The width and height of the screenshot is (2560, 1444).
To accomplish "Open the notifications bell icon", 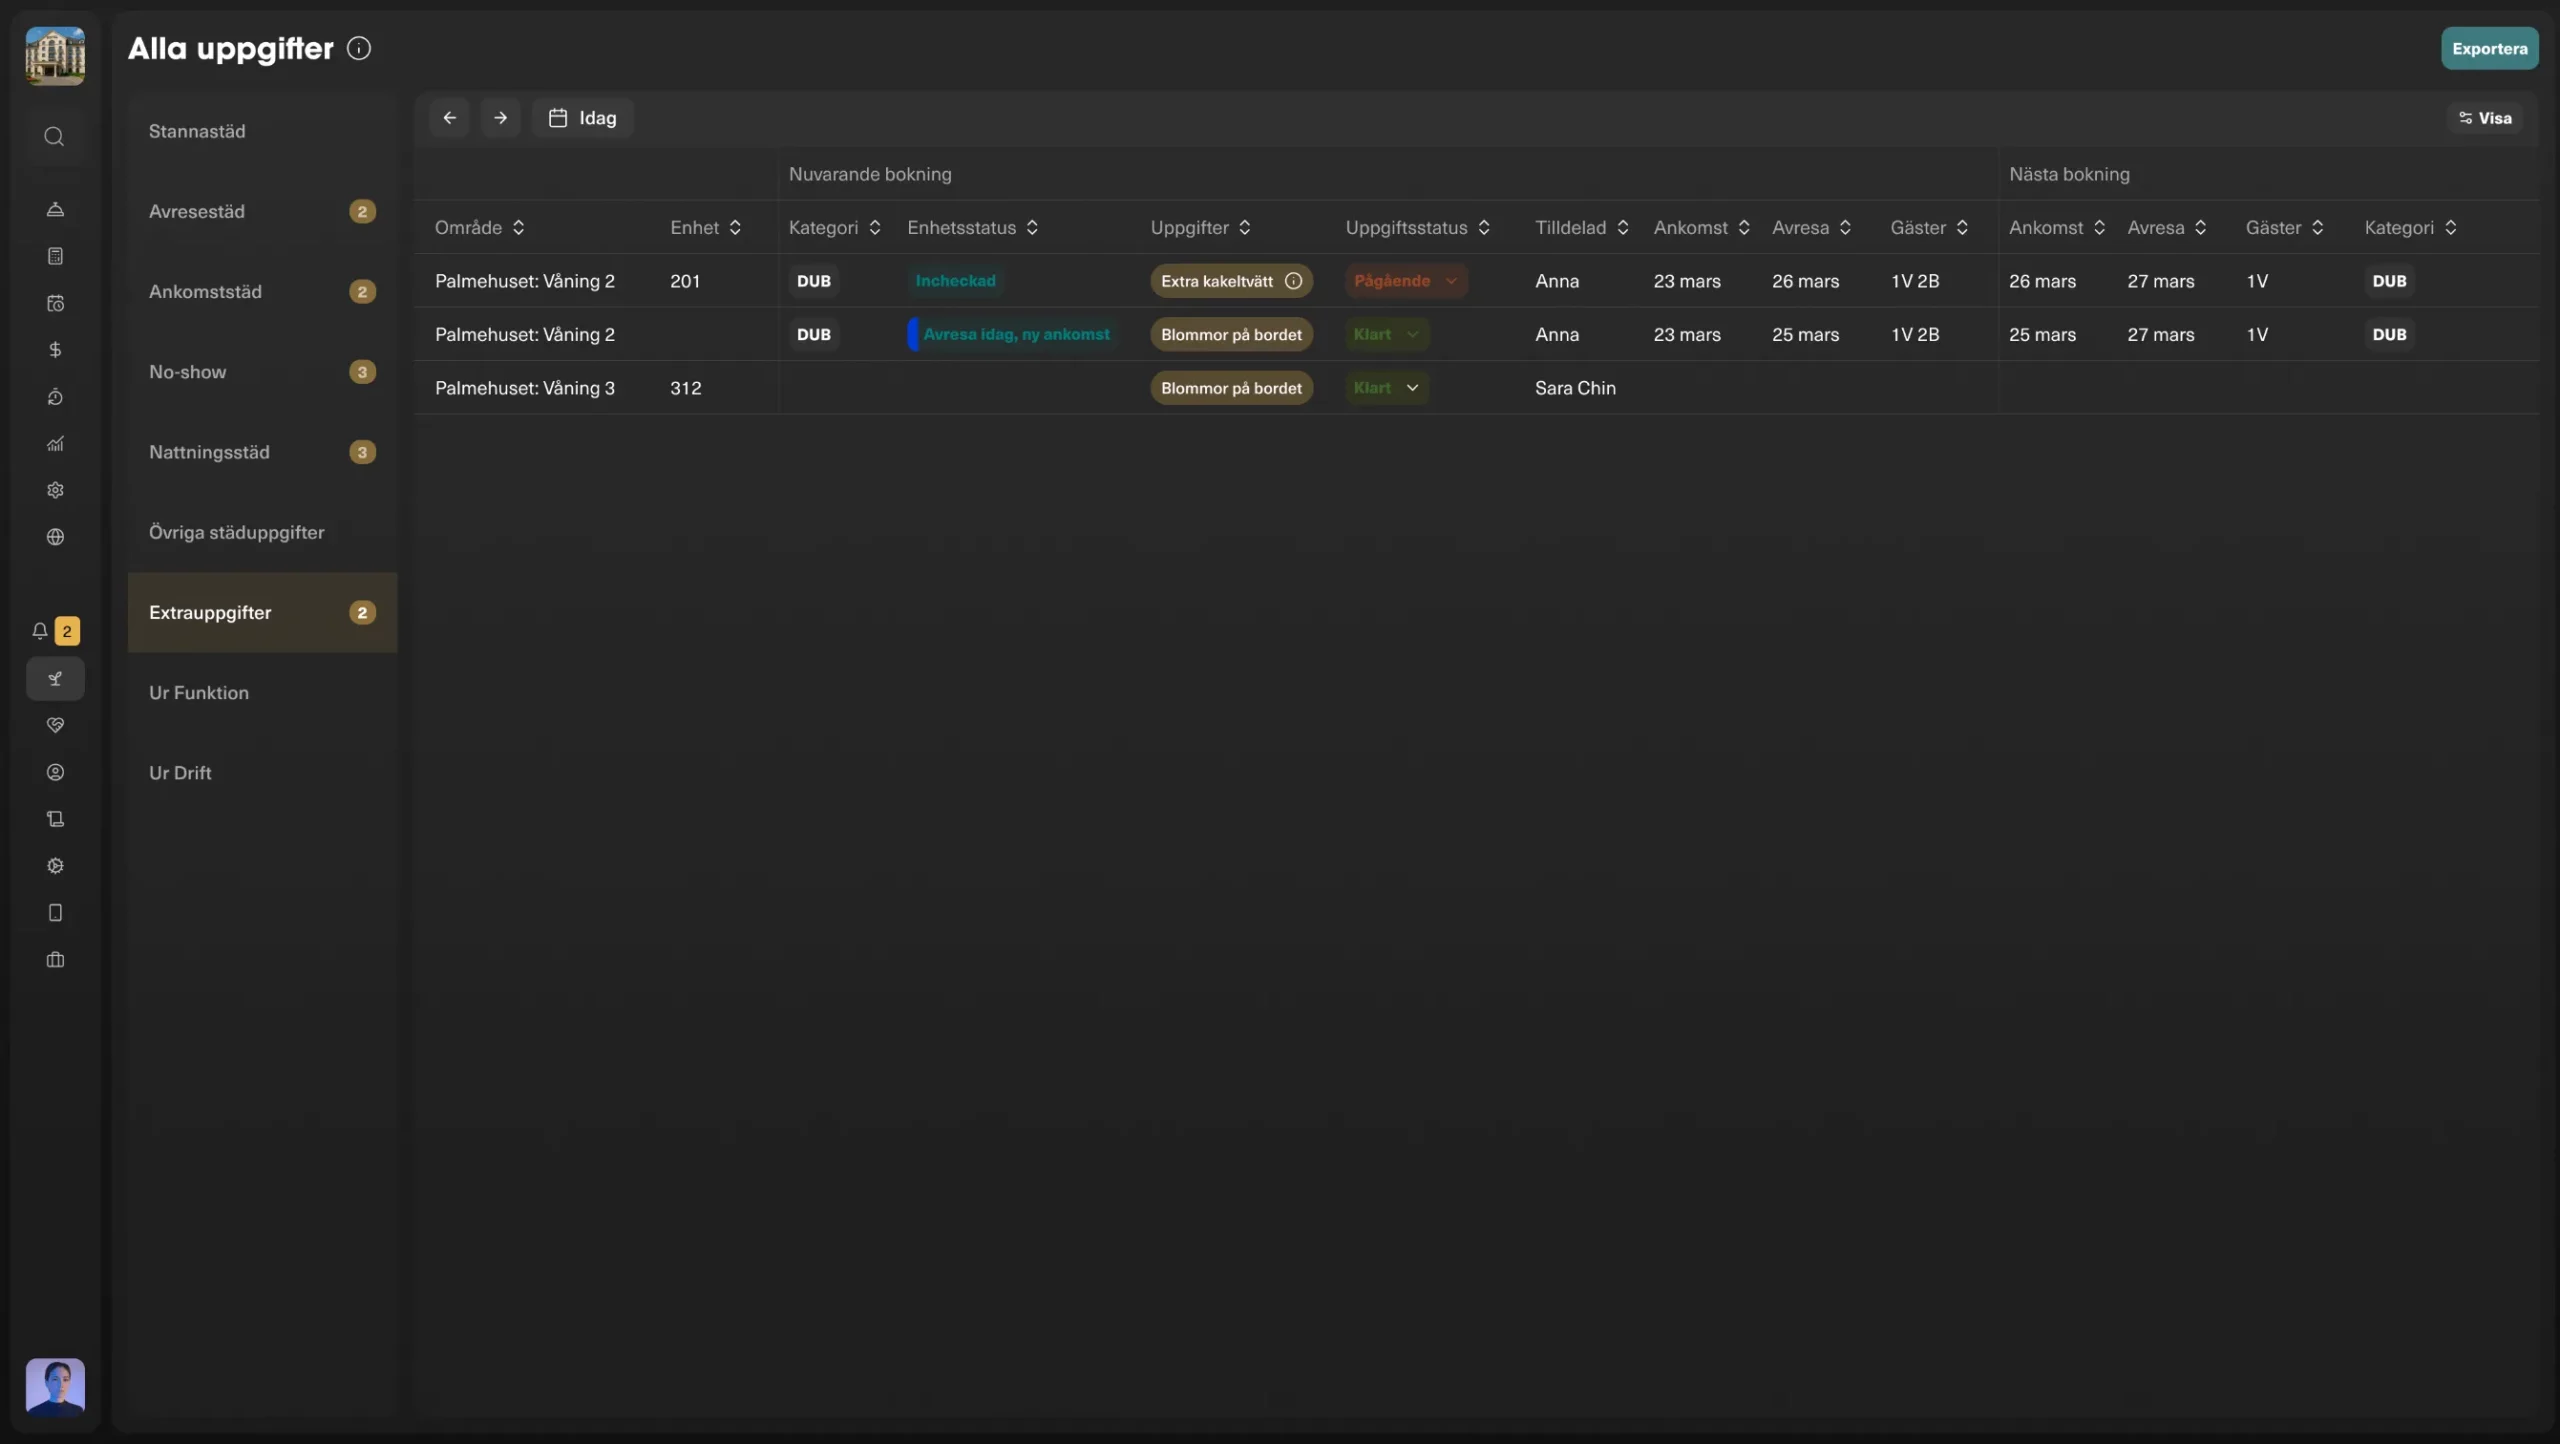I will (40, 631).
